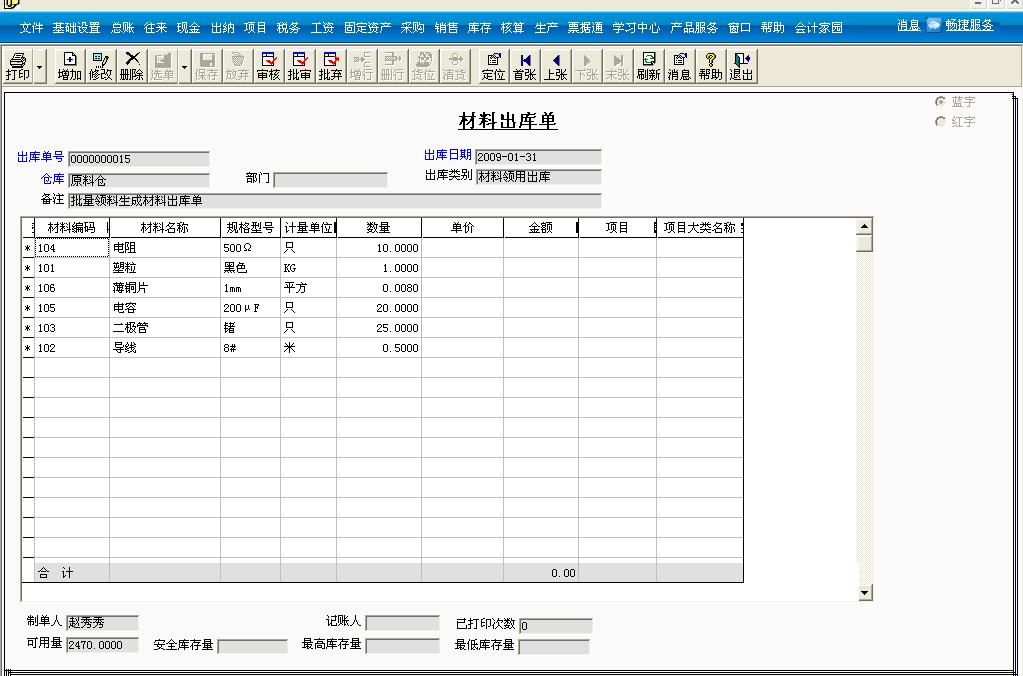Select the 红字 radio button
The height and width of the screenshot is (676, 1023).
pyautogui.click(x=940, y=122)
